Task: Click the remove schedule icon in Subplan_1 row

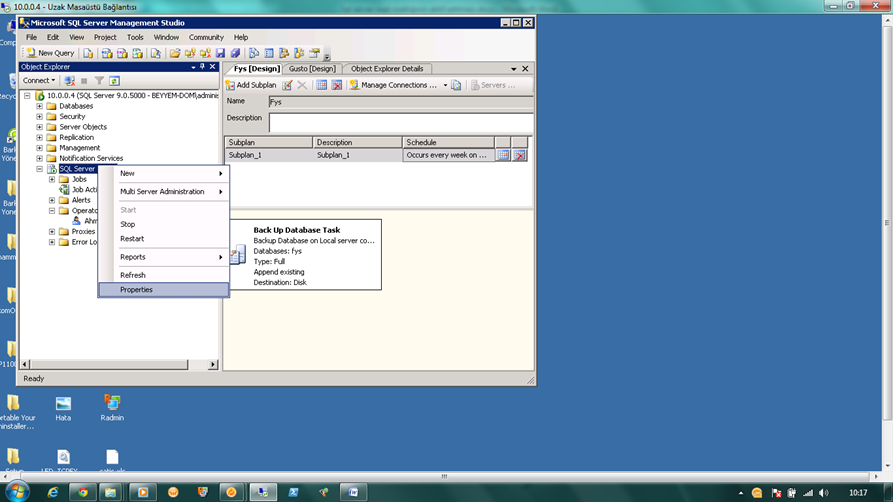Action: pyautogui.click(x=519, y=155)
